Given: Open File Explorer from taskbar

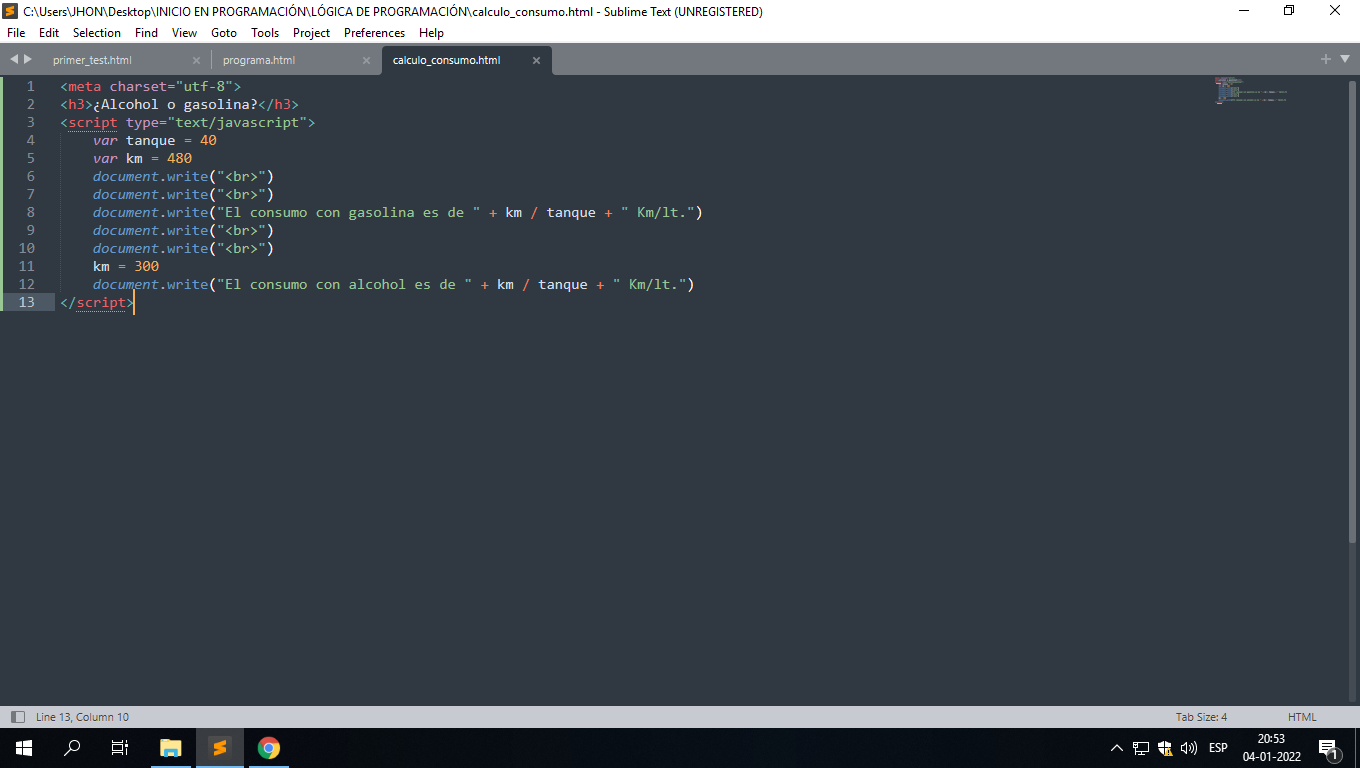Looking at the screenshot, I should (171, 747).
